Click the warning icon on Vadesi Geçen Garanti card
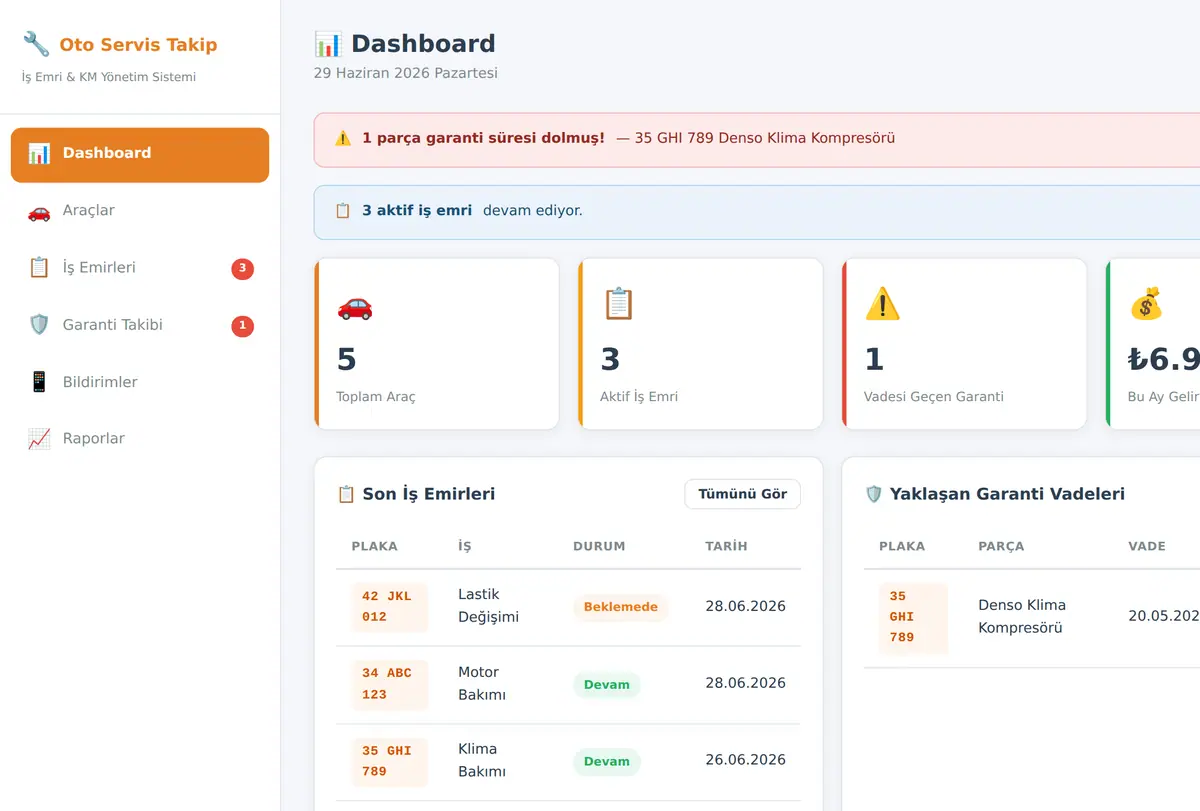 coord(882,304)
